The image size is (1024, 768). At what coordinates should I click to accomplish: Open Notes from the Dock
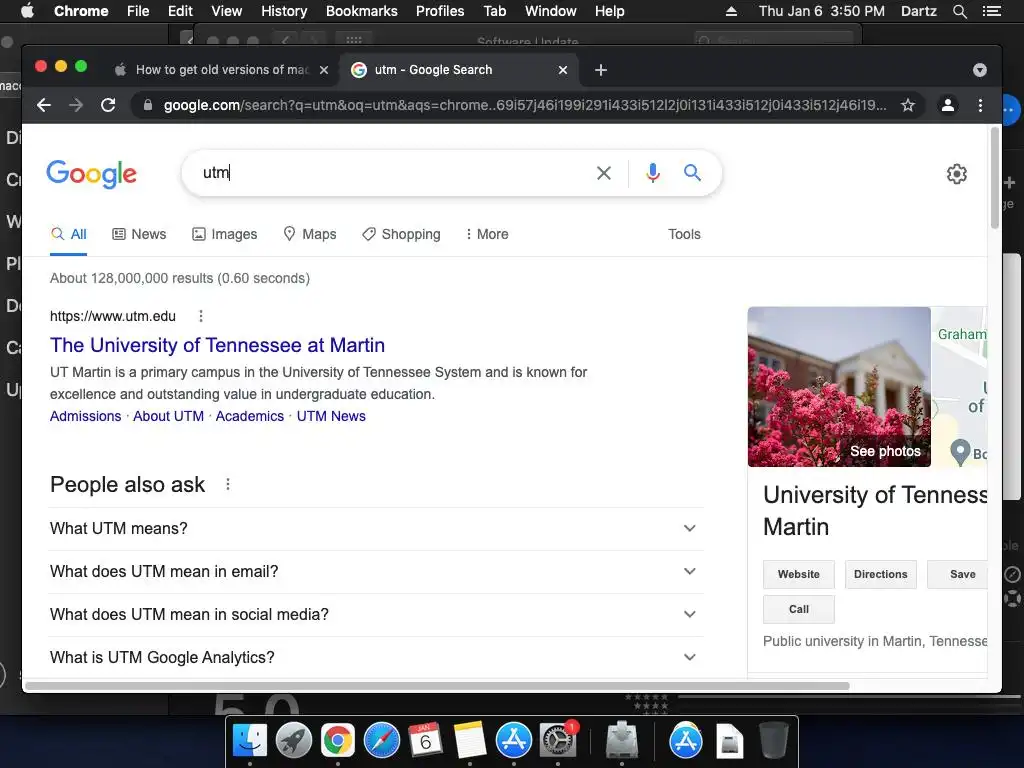click(x=470, y=741)
